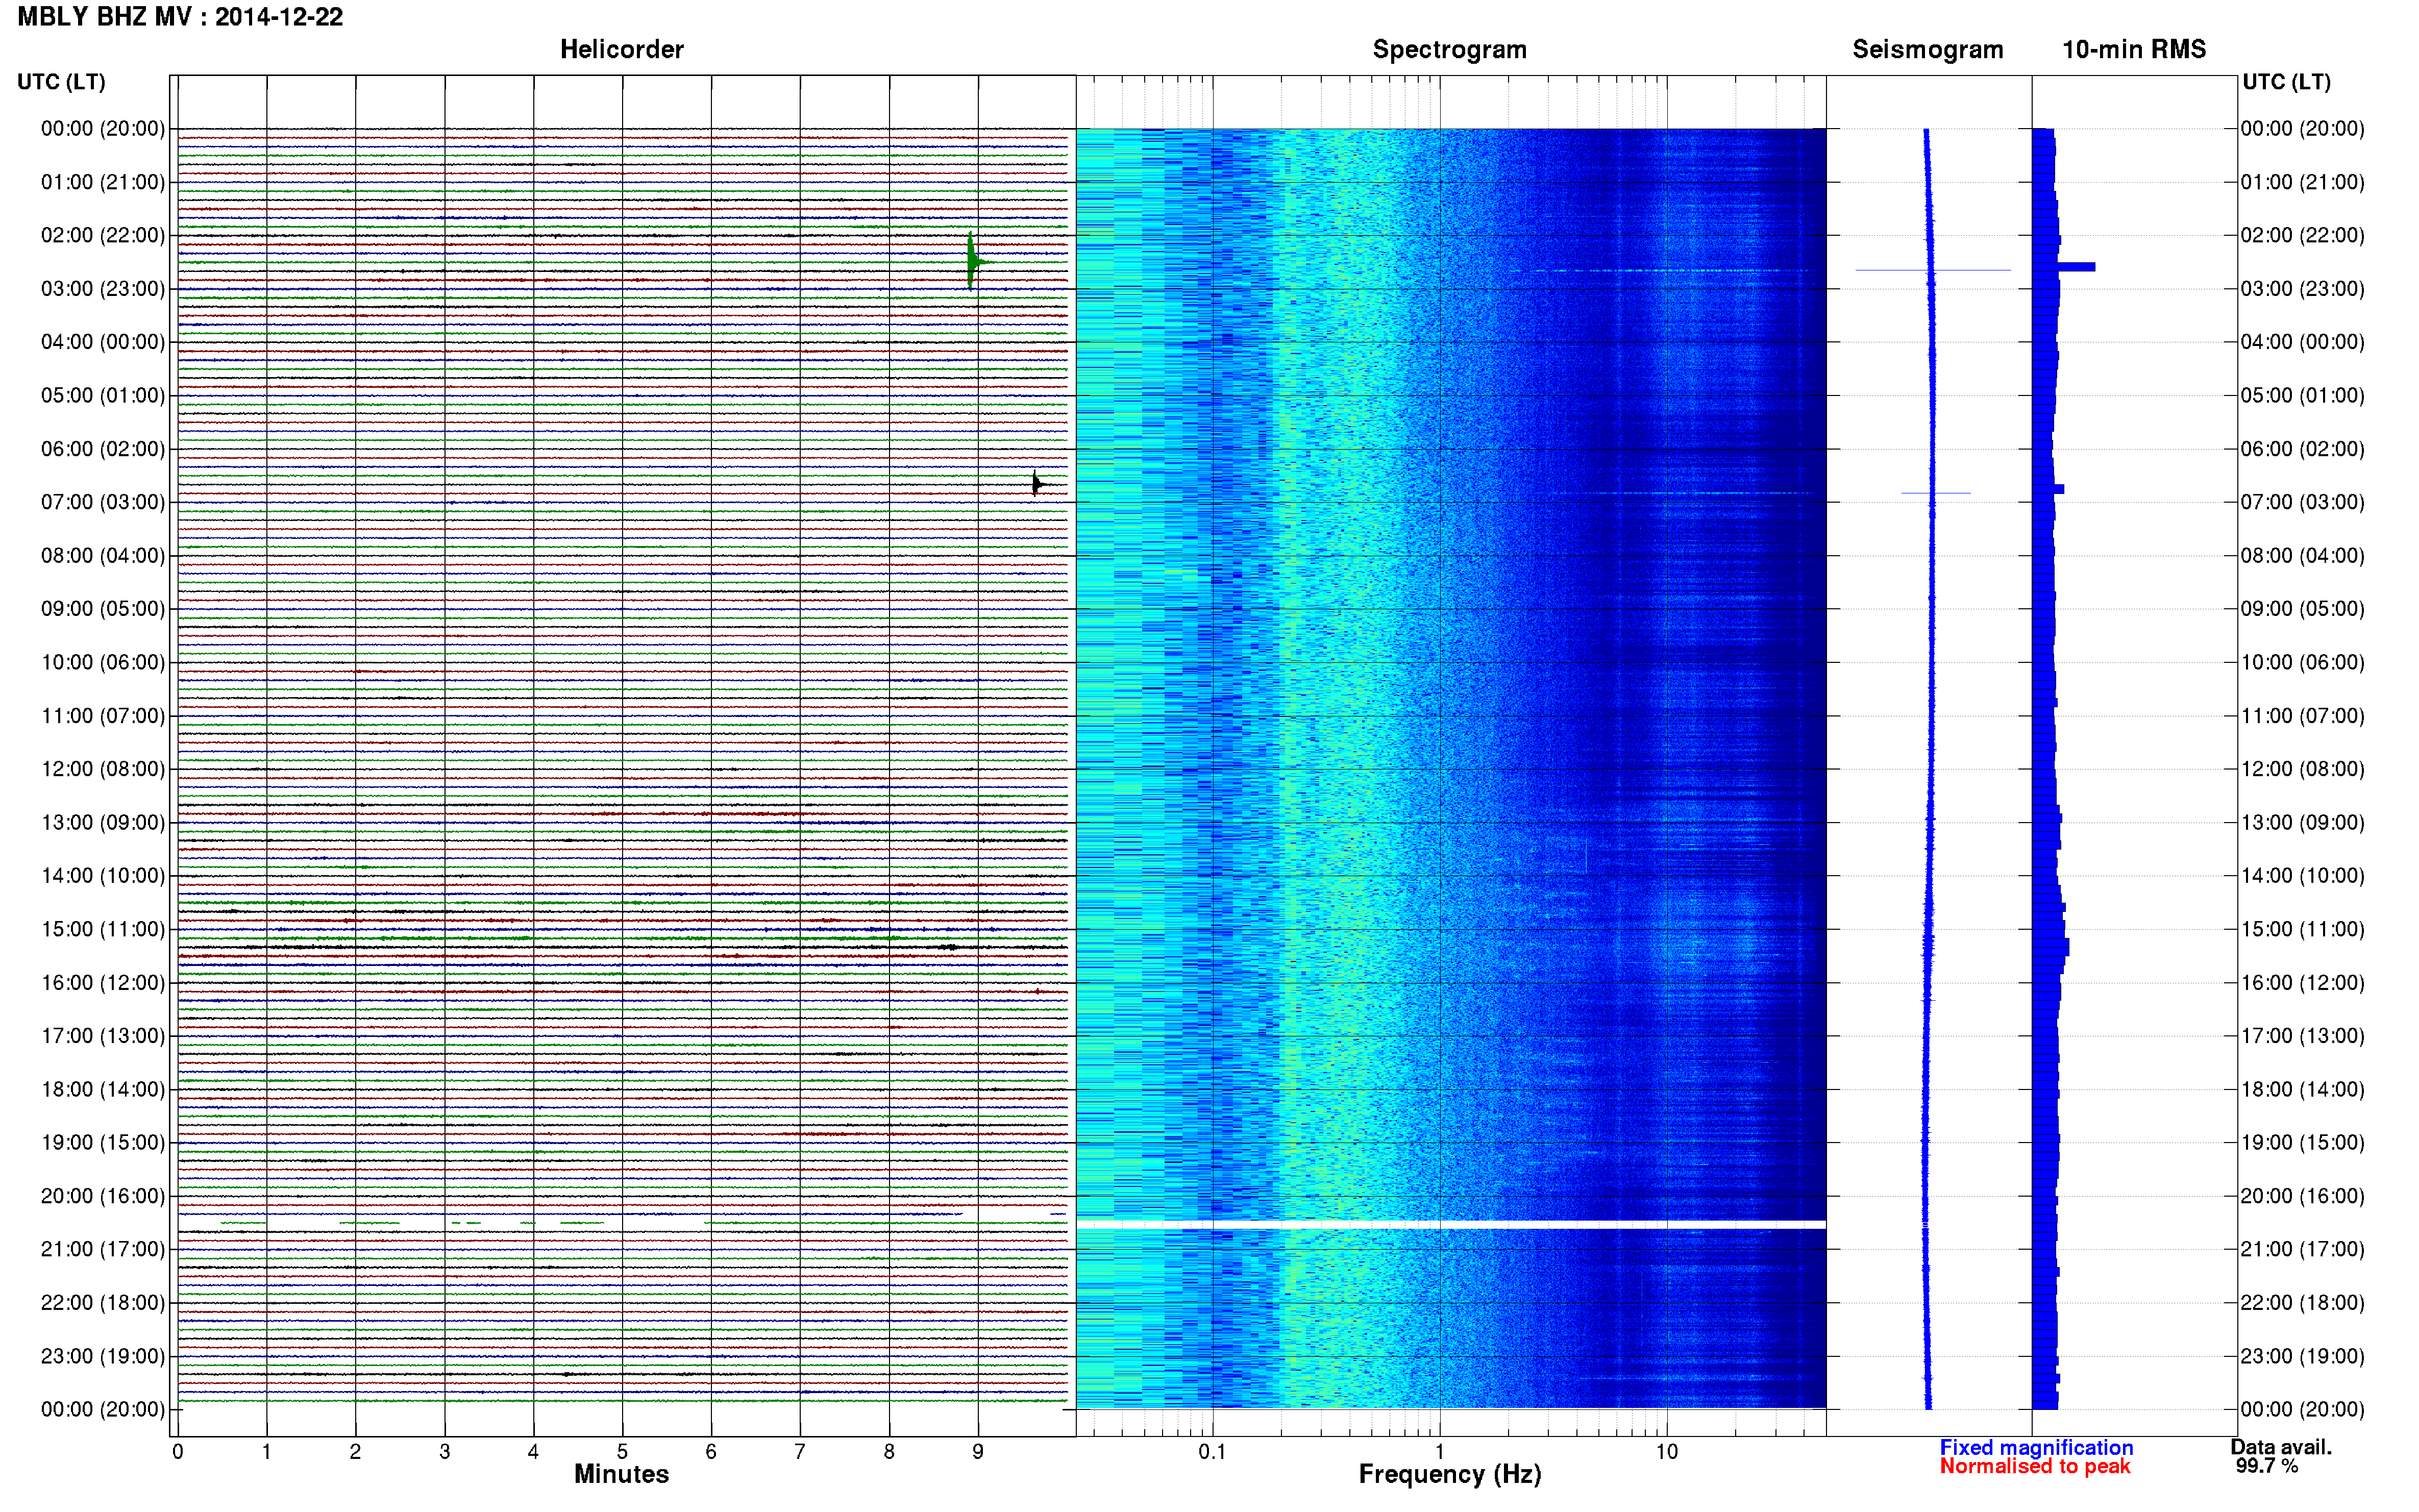Image resolution: width=2419 pixels, height=1512 pixels.
Task: Click the small black seismic event spike
Action: (1037, 484)
